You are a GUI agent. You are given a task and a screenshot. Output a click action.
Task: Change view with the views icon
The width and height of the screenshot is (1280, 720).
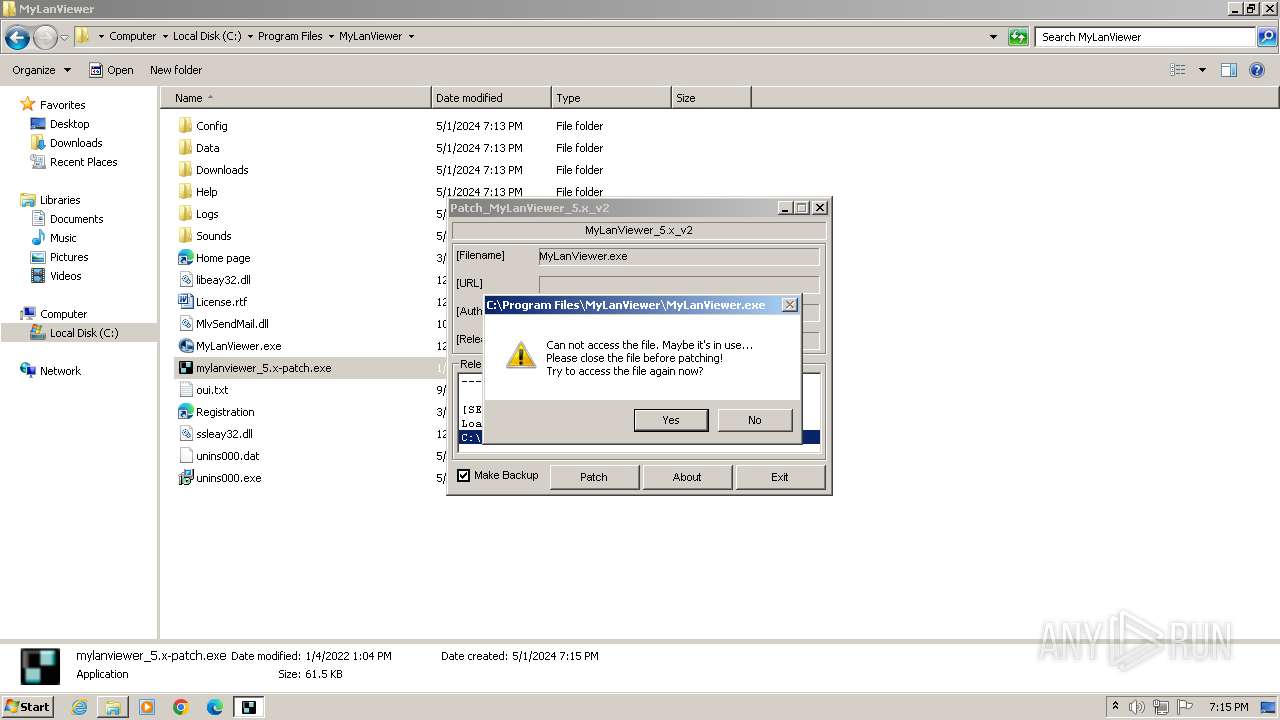pos(1178,70)
